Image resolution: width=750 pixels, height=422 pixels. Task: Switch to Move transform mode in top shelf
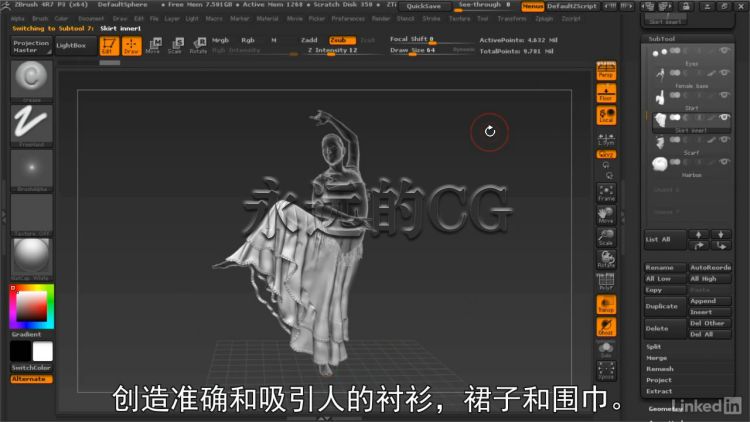click(x=153, y=46)
